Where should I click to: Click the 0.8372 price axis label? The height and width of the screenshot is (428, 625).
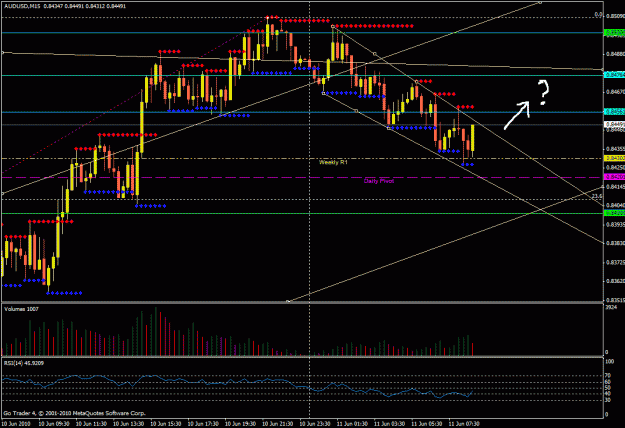(615, 262)
